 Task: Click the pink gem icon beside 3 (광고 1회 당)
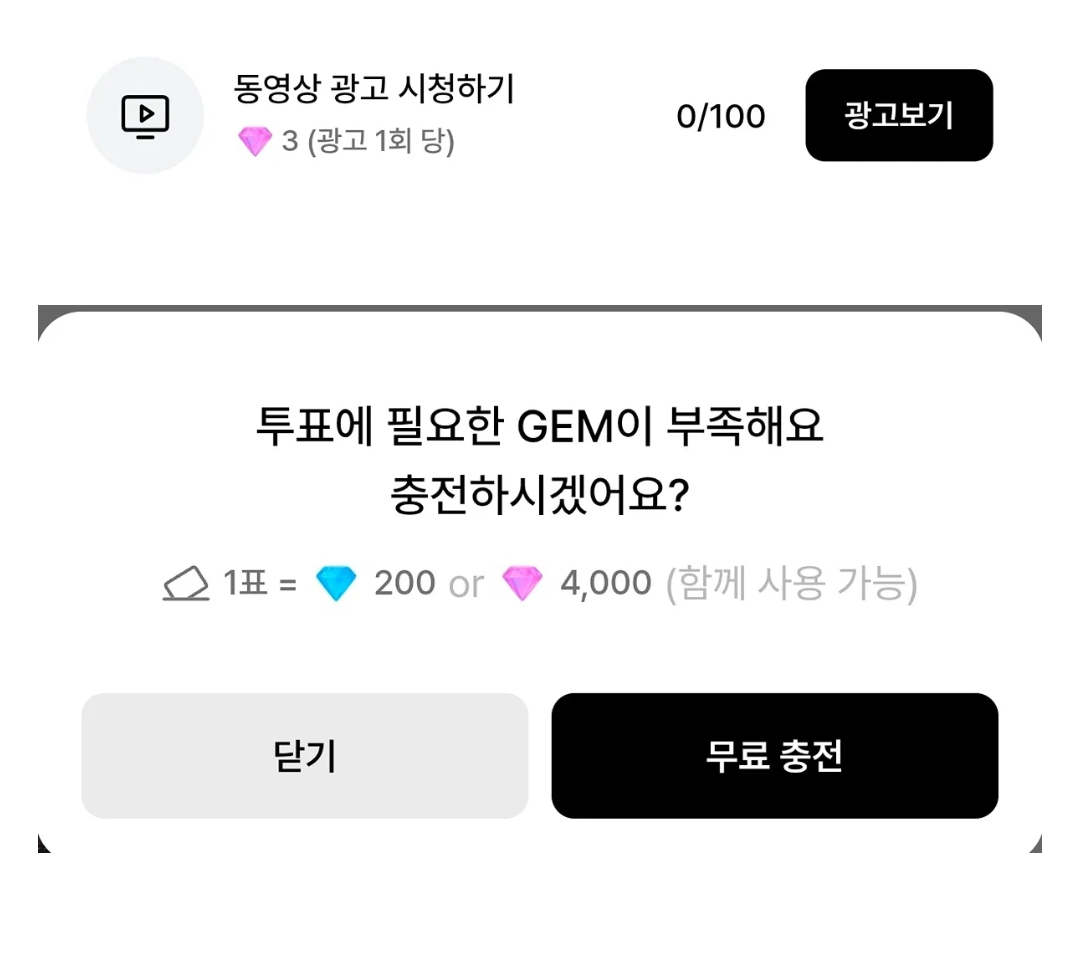point(255,141)
